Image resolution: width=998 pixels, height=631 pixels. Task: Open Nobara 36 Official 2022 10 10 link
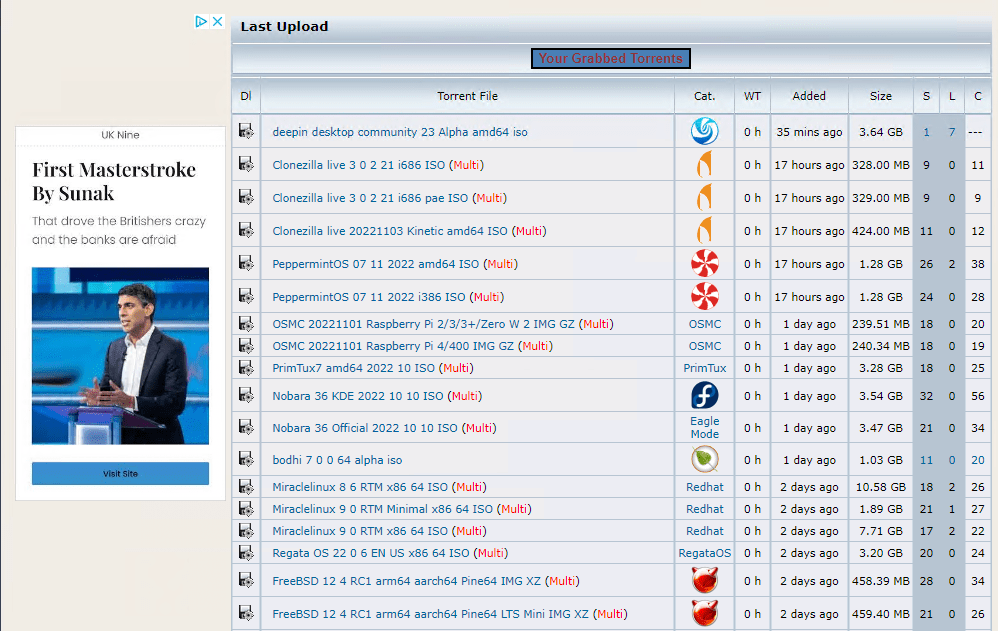tap(365, 428)
